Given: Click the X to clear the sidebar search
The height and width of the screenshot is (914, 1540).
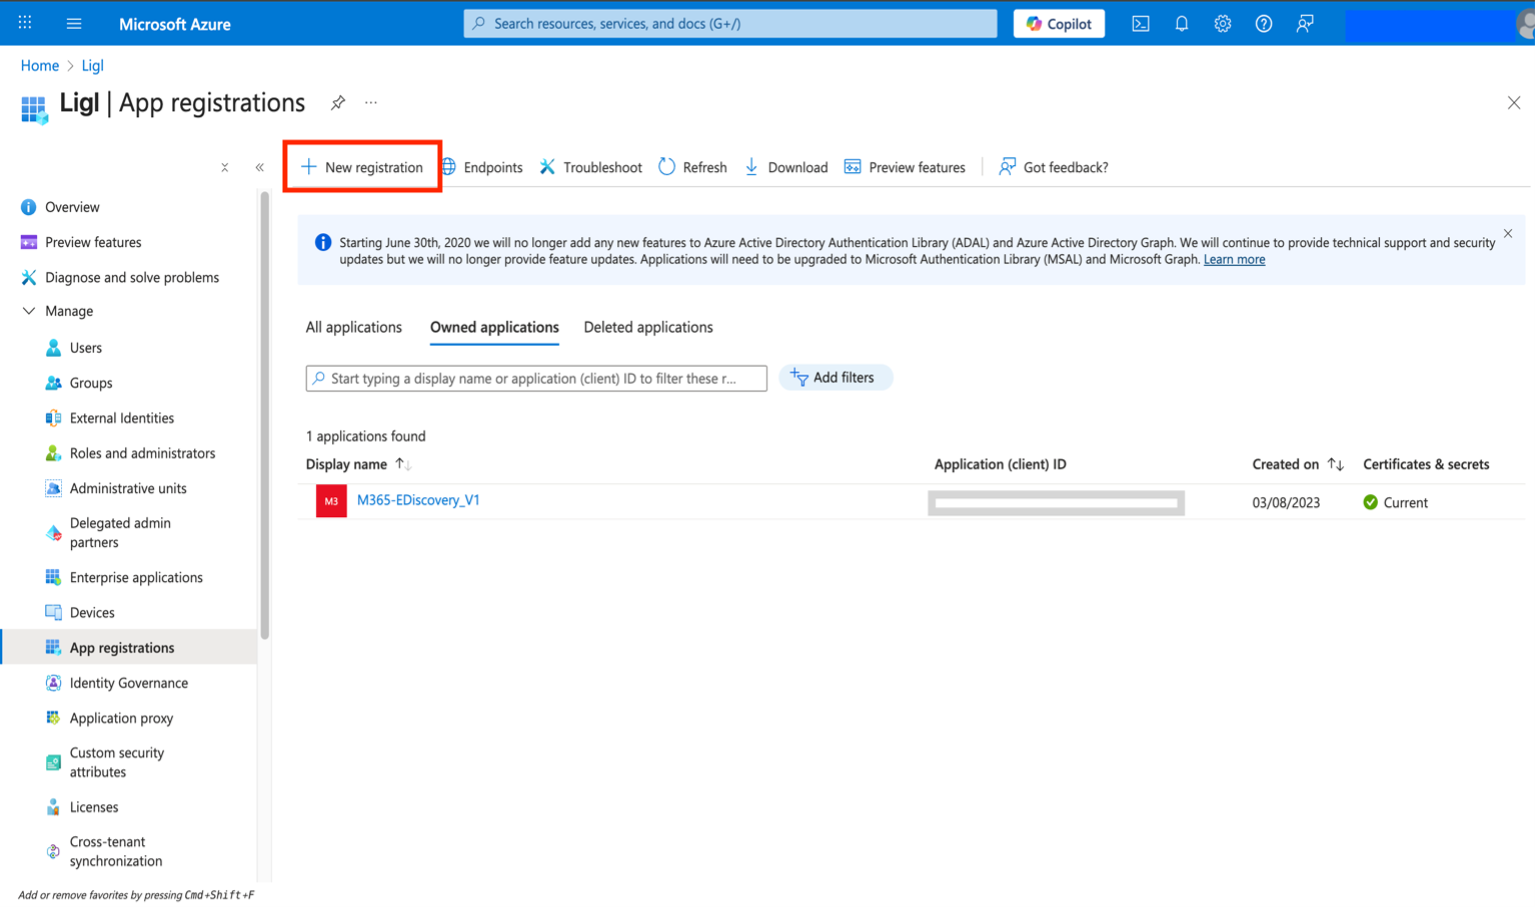Looking at the screenshot, I should [225, 168].
